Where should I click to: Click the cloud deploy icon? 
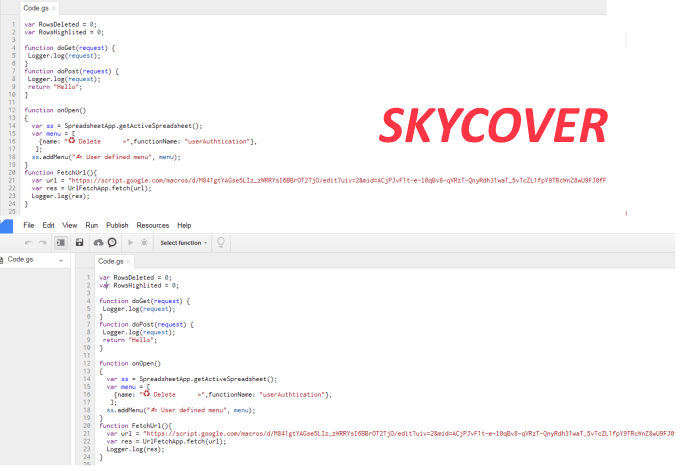click(98, 242)
